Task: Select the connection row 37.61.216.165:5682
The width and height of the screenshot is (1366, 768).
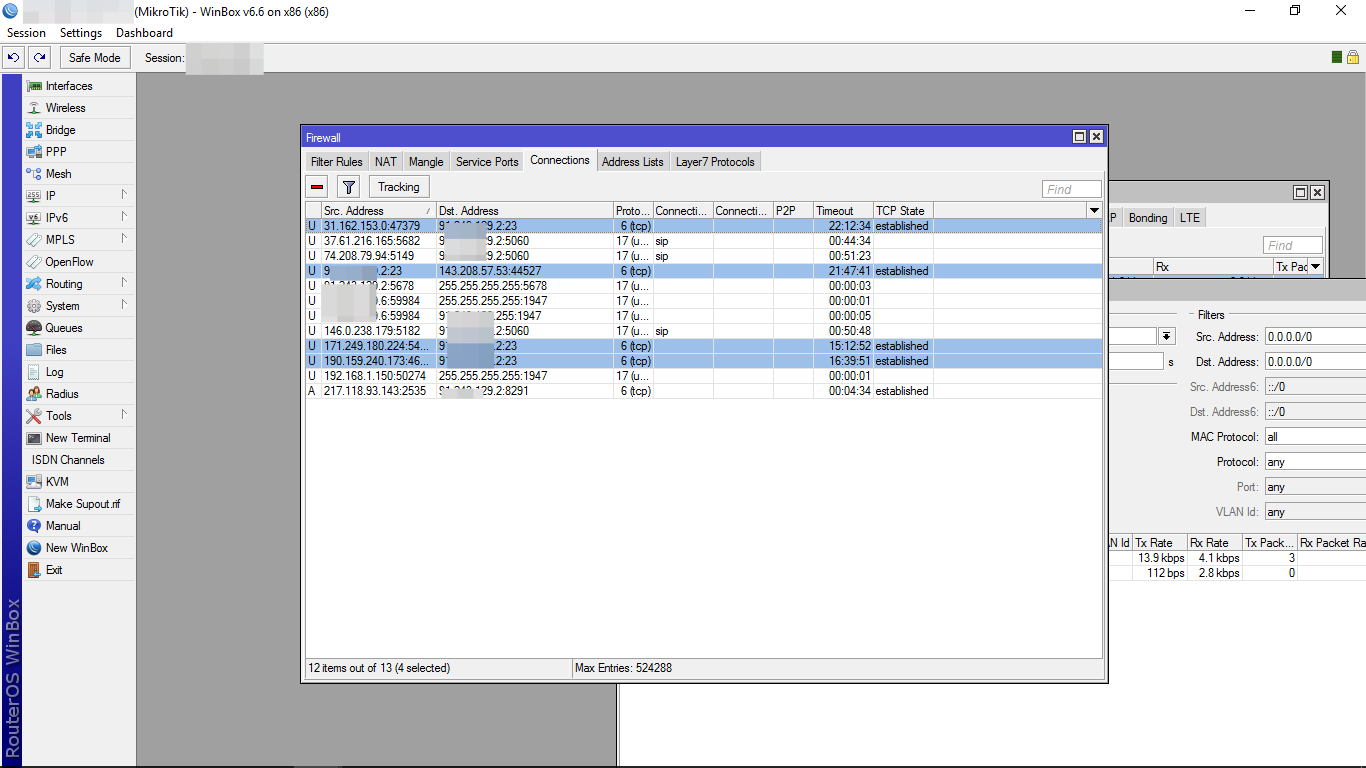Action: coord(704,241)
